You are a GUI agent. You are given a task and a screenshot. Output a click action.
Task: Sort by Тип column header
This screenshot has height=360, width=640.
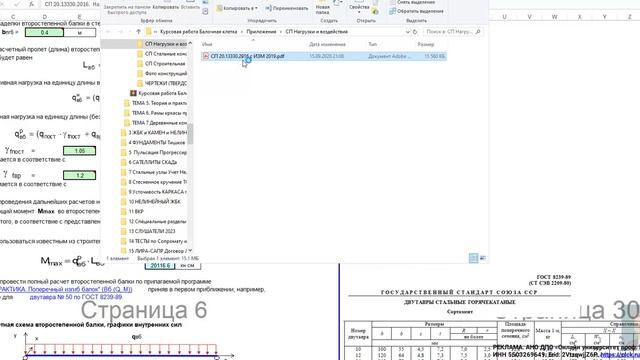372,44
